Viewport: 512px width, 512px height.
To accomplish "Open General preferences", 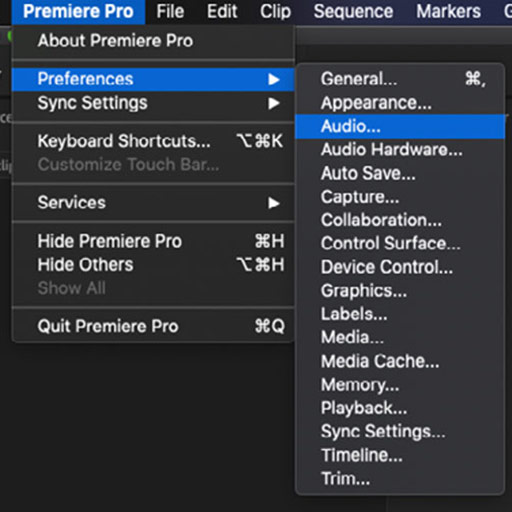I will point(400,79).
